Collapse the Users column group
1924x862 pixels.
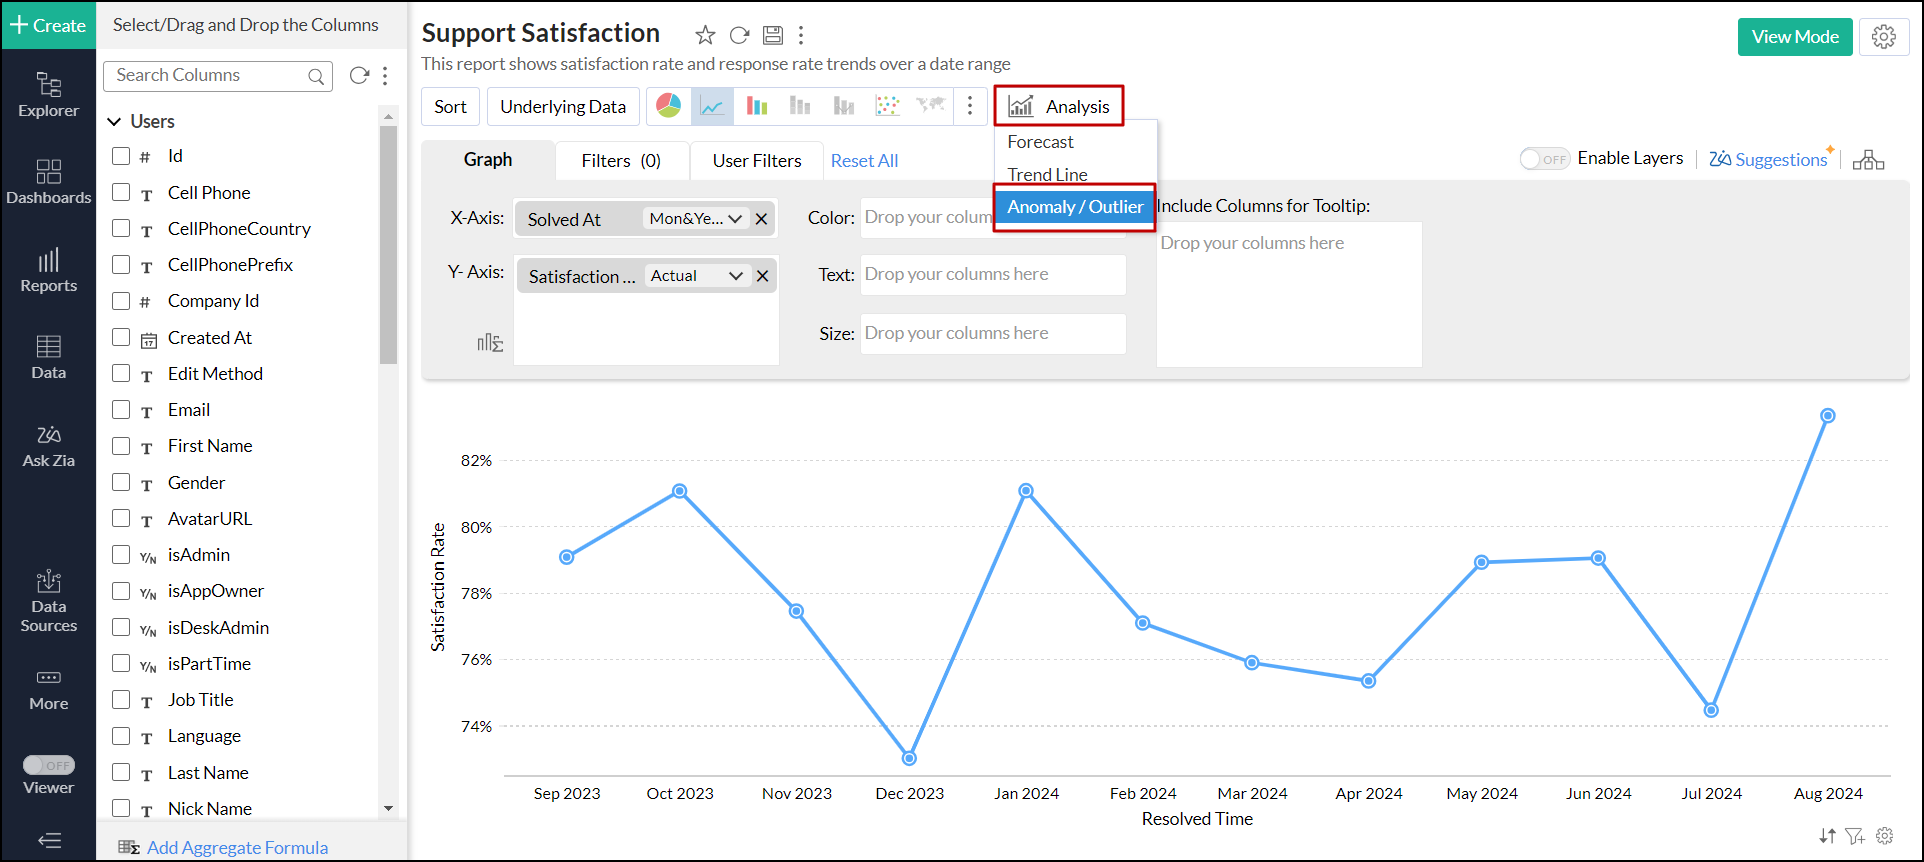click(x=115, y=122)
